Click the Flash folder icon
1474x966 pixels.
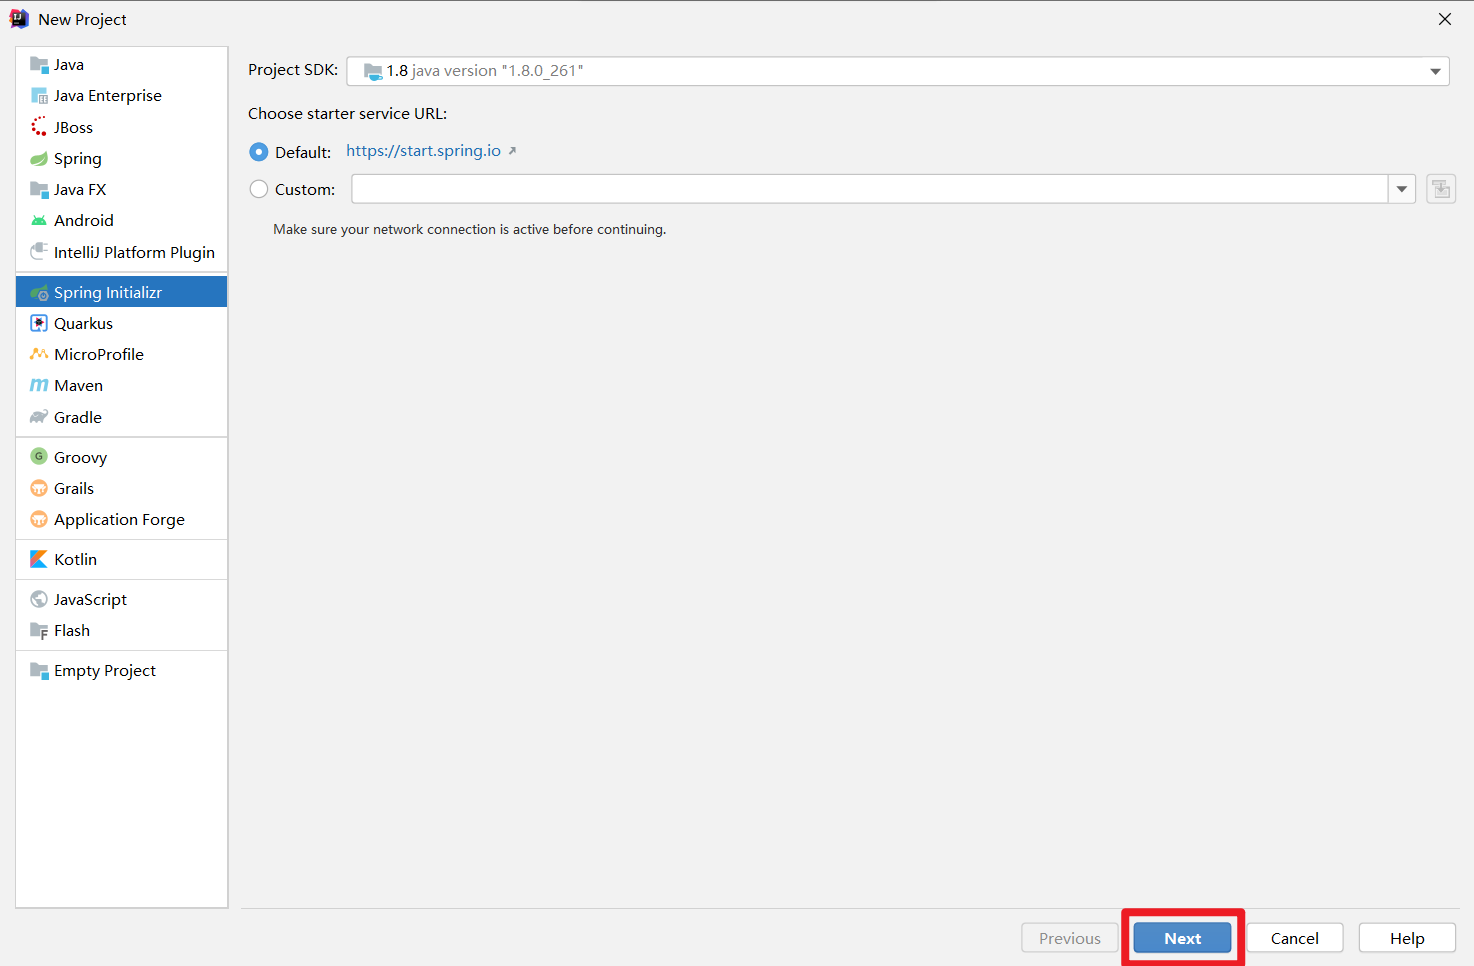[39, 630]
